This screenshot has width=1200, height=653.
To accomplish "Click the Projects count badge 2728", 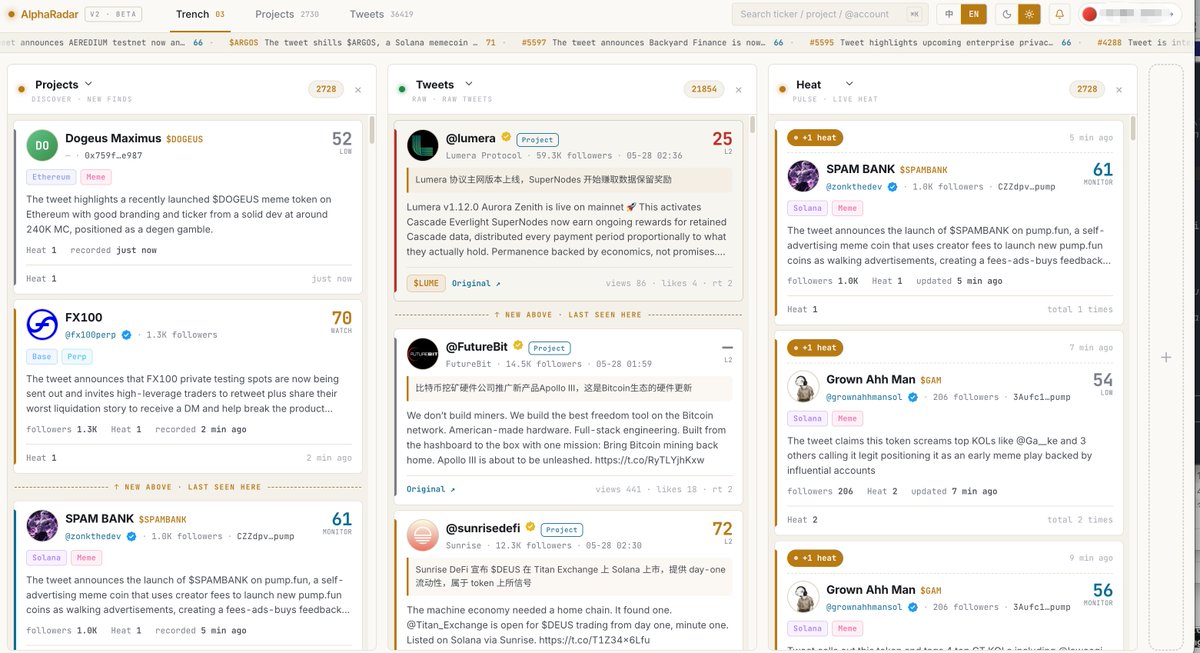I will [x=326, y=89].
